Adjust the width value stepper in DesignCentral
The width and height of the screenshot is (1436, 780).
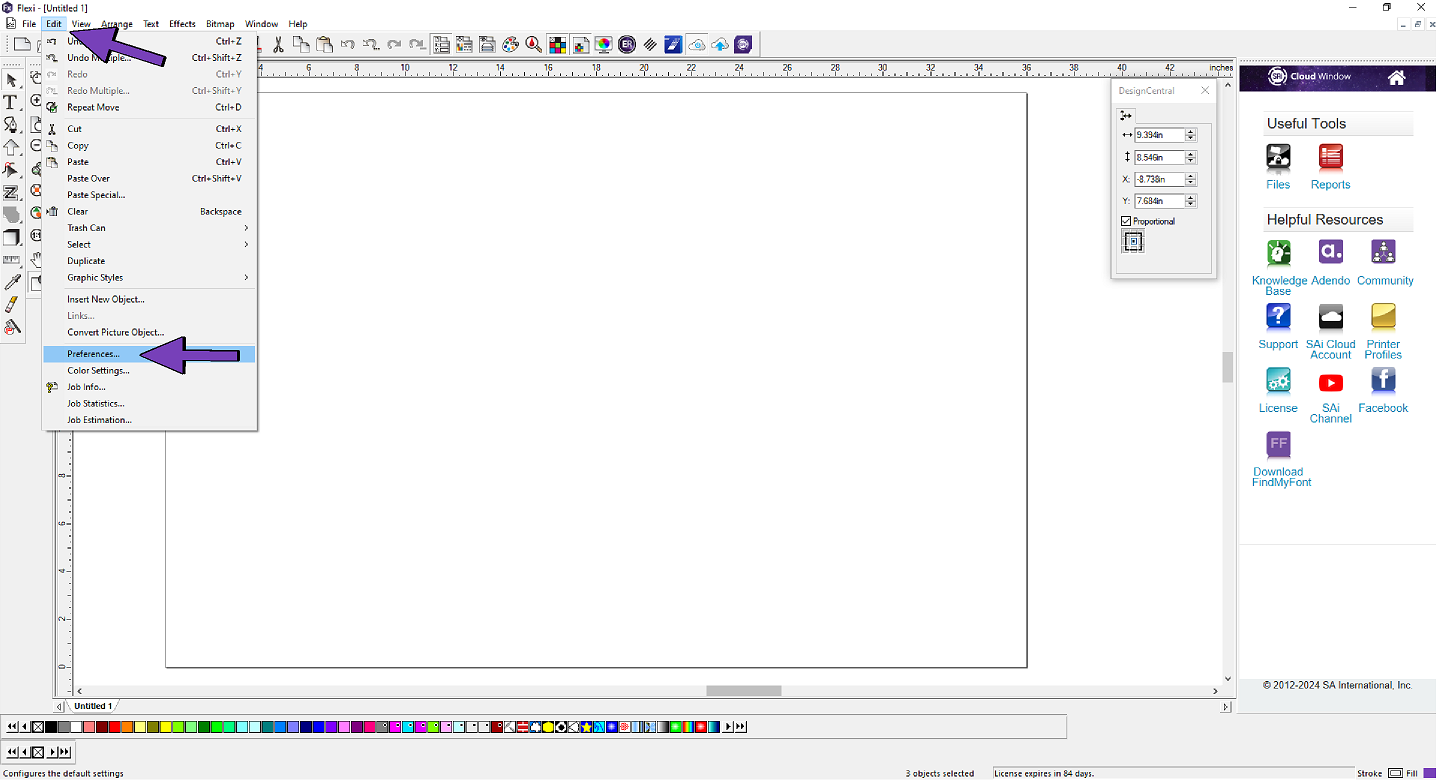(1190, 135)
